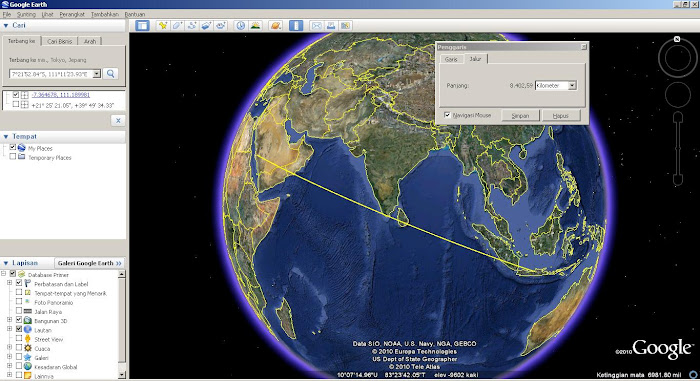700x381 pixels.
Task: Enable the Jalan Raya layer checkbox
Action: pyautogui.click(x=19, y=311)
